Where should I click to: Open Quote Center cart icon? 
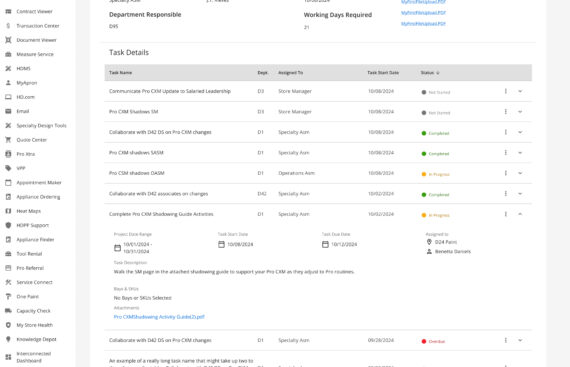point(8,140)
